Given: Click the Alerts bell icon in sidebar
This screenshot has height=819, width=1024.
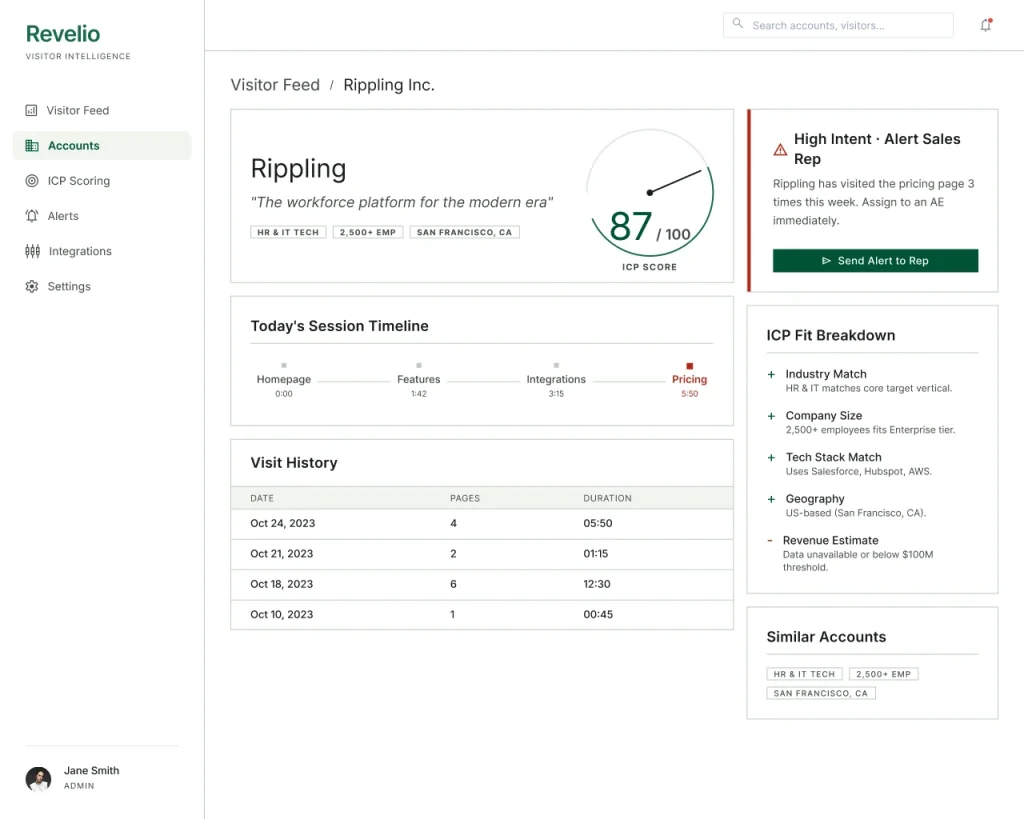Looking at the screenshot, I should point(31,216).
